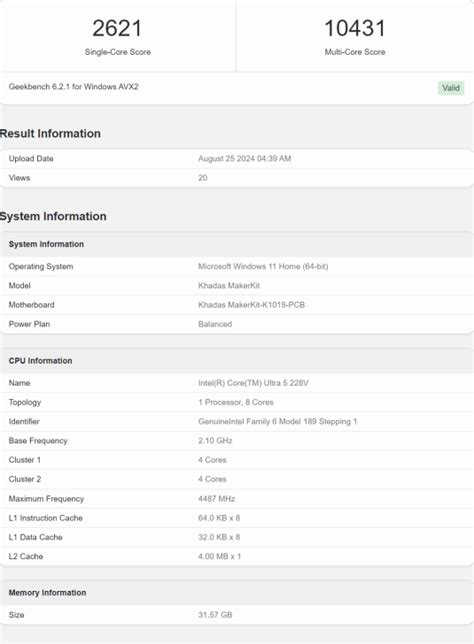Screen dimensions: 474x644
Task: Click Geekbench 6.2.1 for Windows AVX2 text
Action: tap(74, 87)
